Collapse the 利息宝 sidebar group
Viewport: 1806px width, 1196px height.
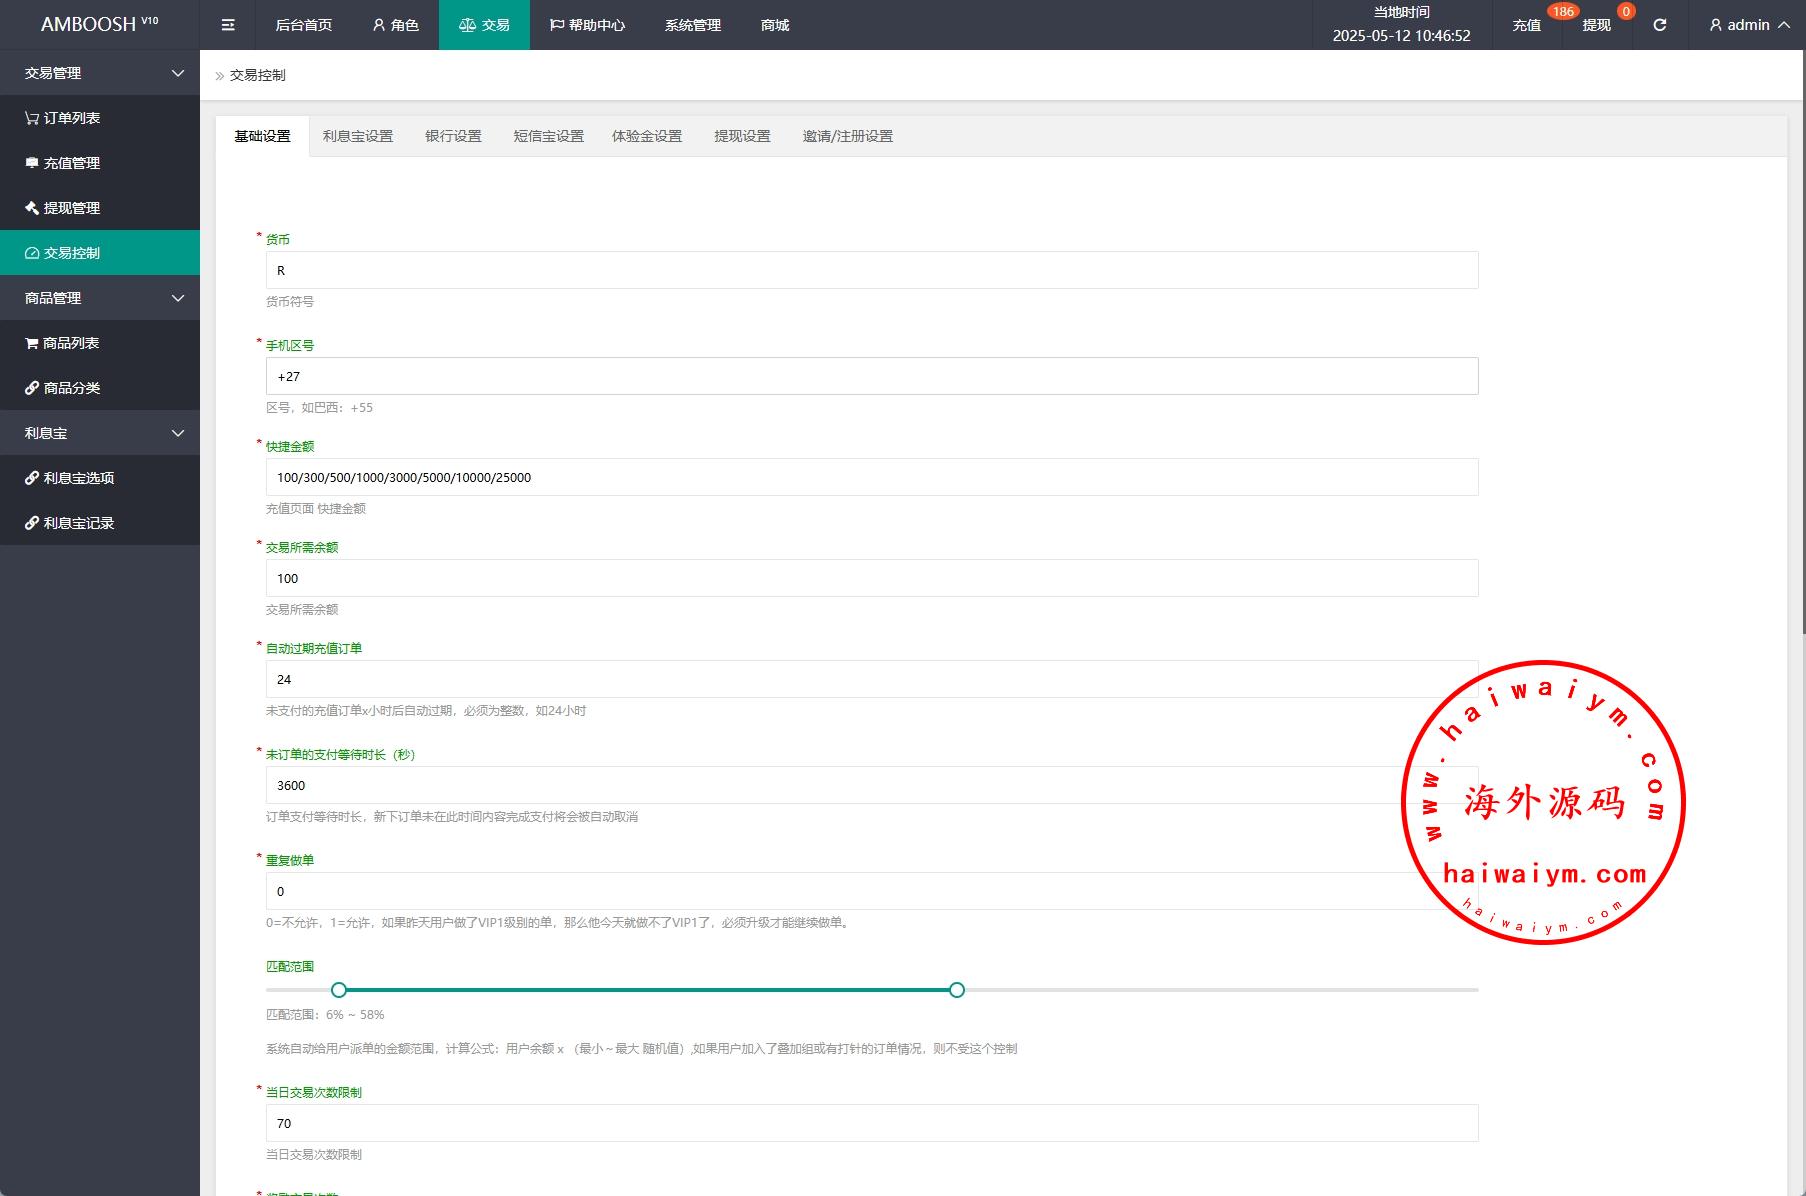pos(100,433)
